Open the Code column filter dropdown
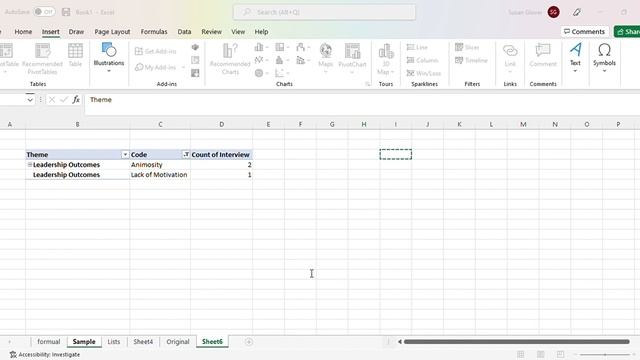Image resolution: width=640 pixels, height=360 pixels. pos(186,155)
